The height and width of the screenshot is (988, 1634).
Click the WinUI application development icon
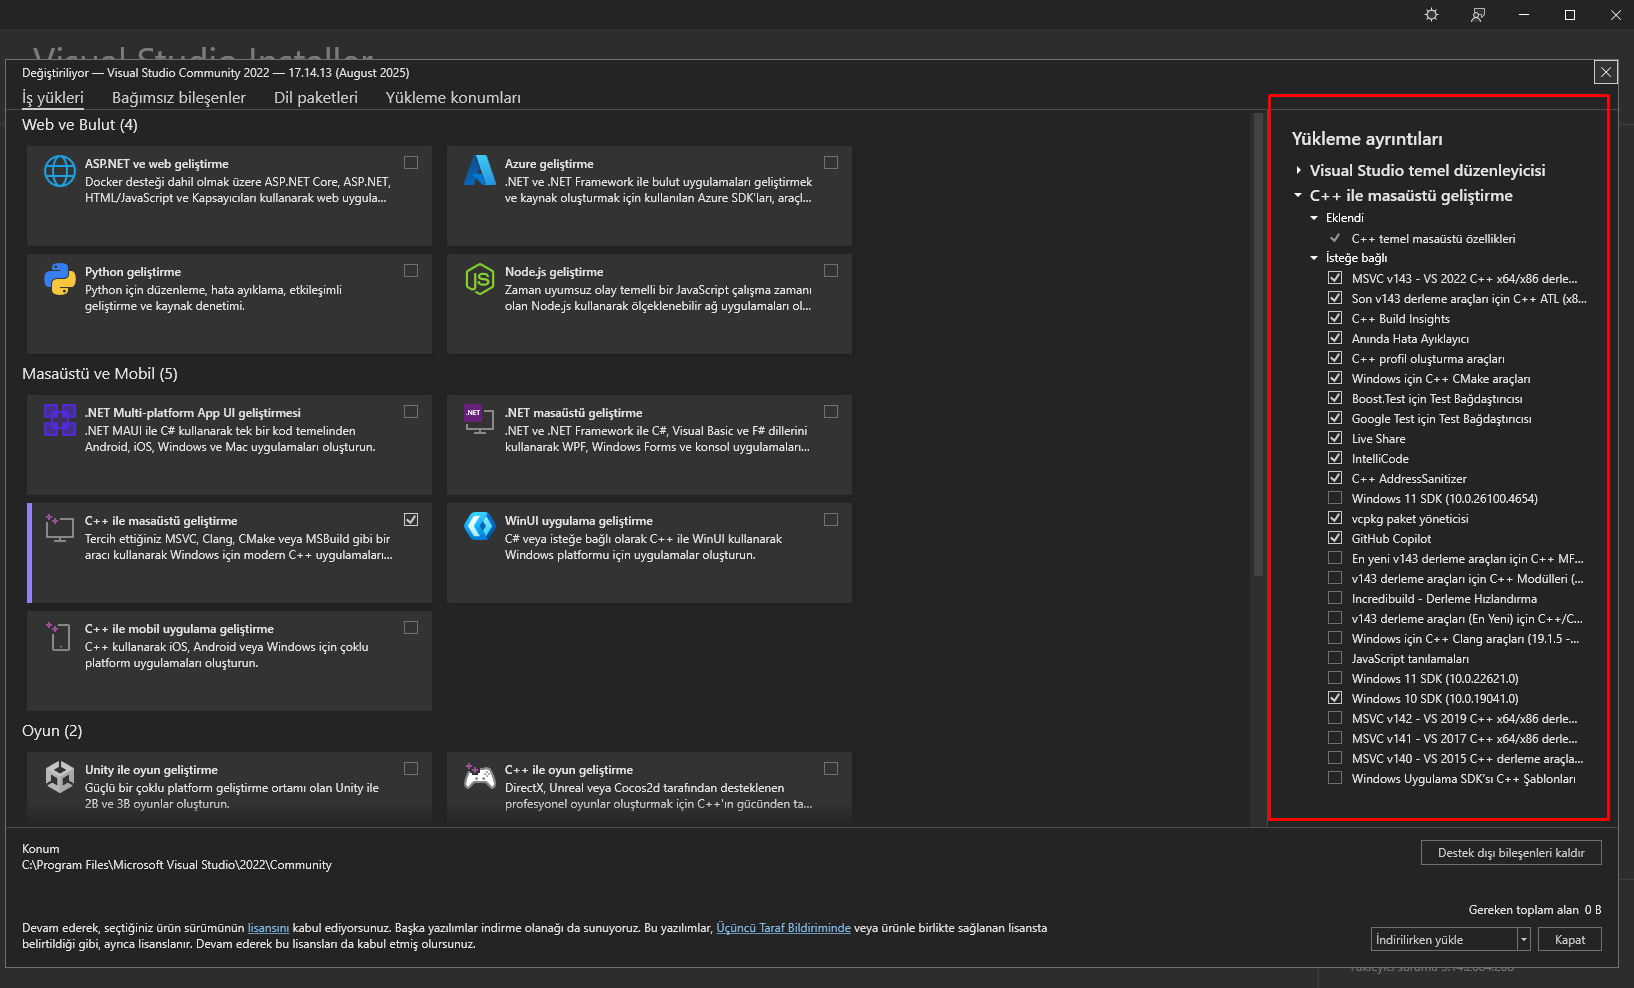coord(480,526)
